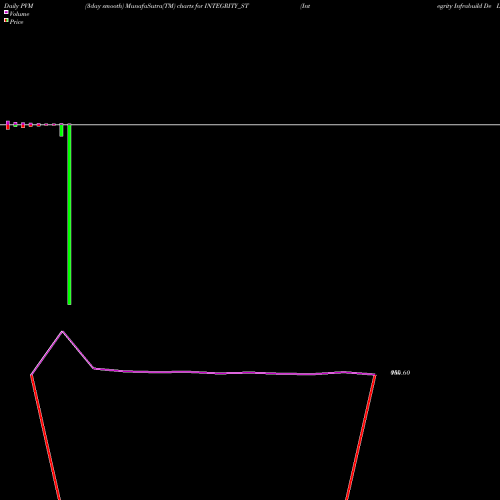Click the short green volume bar

[x=61, y=130]
